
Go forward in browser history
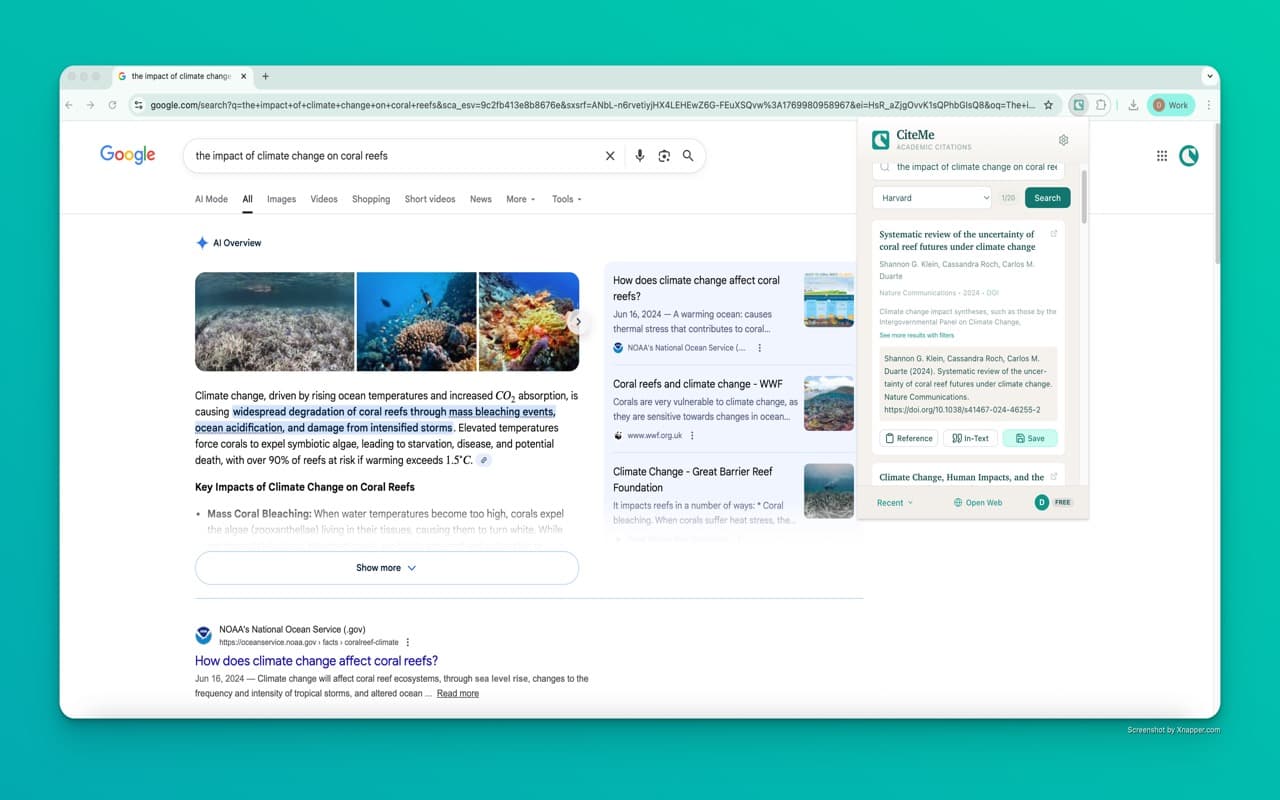[x=90, y=105]
